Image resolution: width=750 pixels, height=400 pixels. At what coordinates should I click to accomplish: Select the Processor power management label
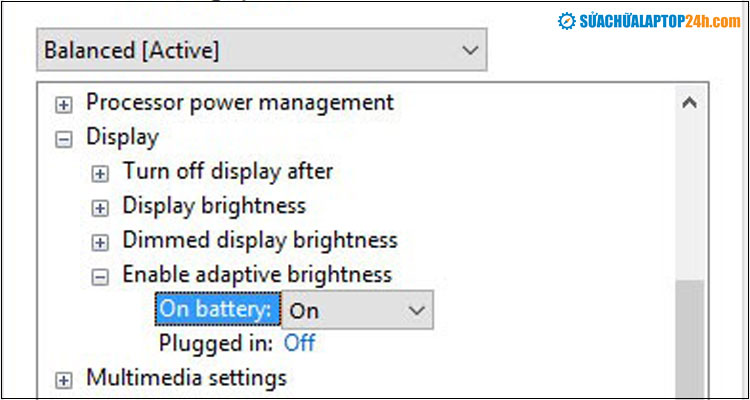click(240, 102)
